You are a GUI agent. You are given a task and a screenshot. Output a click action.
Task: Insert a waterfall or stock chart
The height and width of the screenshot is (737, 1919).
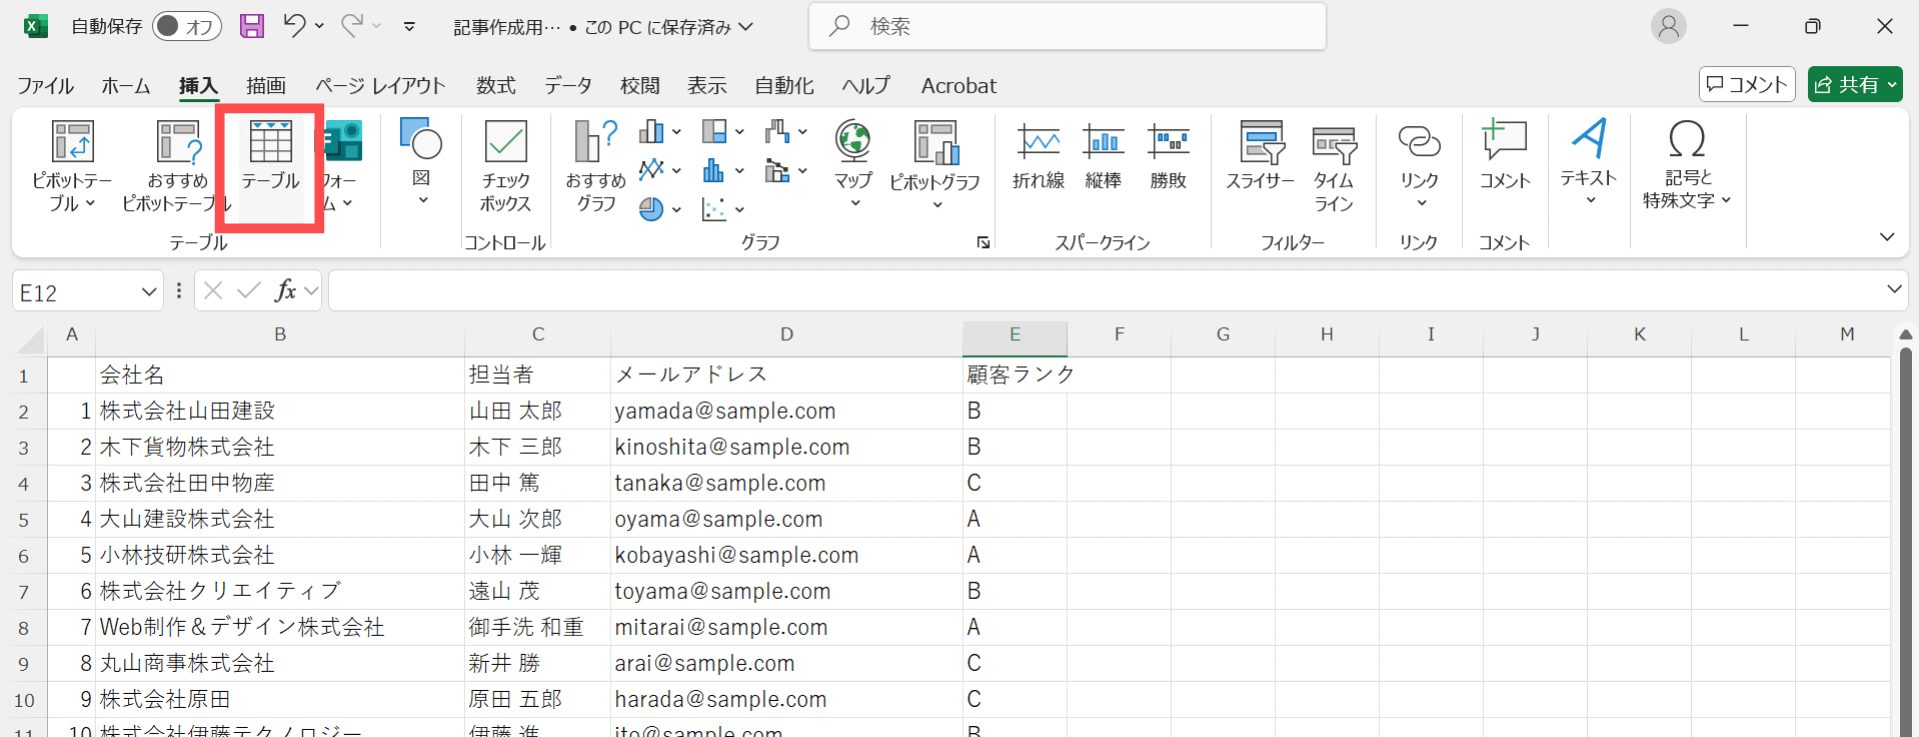point(786,132)
